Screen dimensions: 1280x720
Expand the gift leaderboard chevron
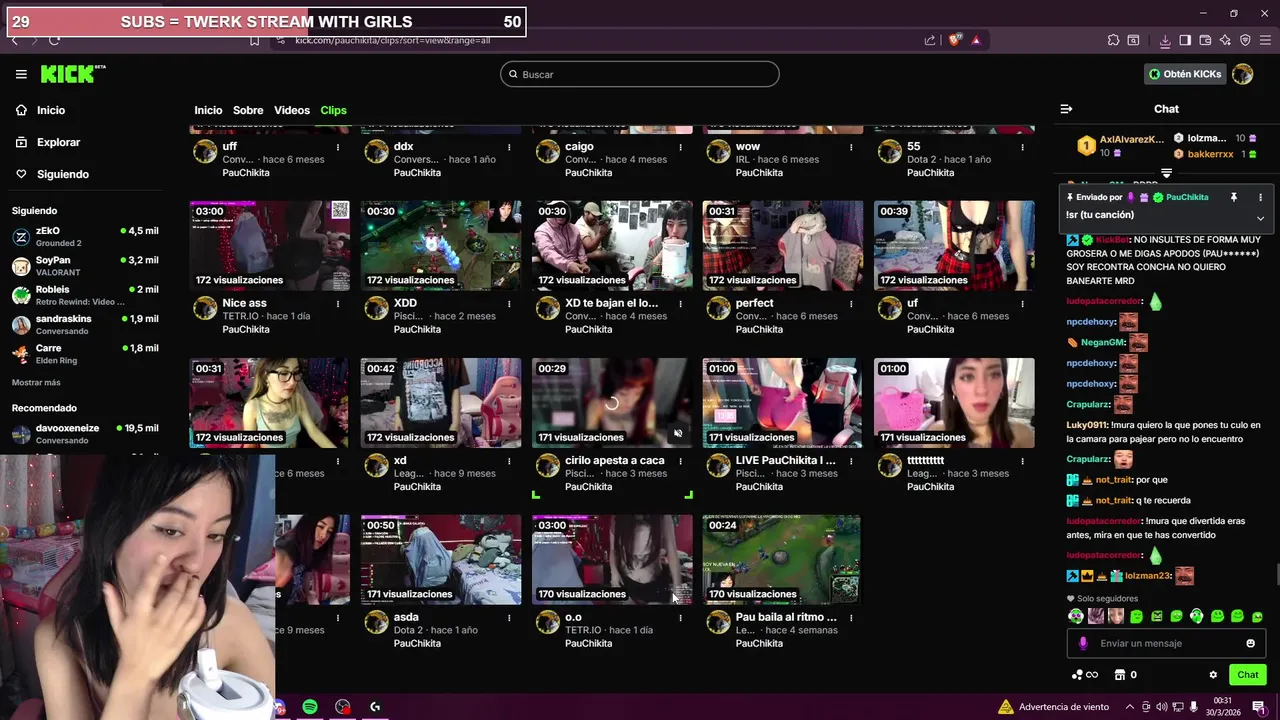(1166, 173)
